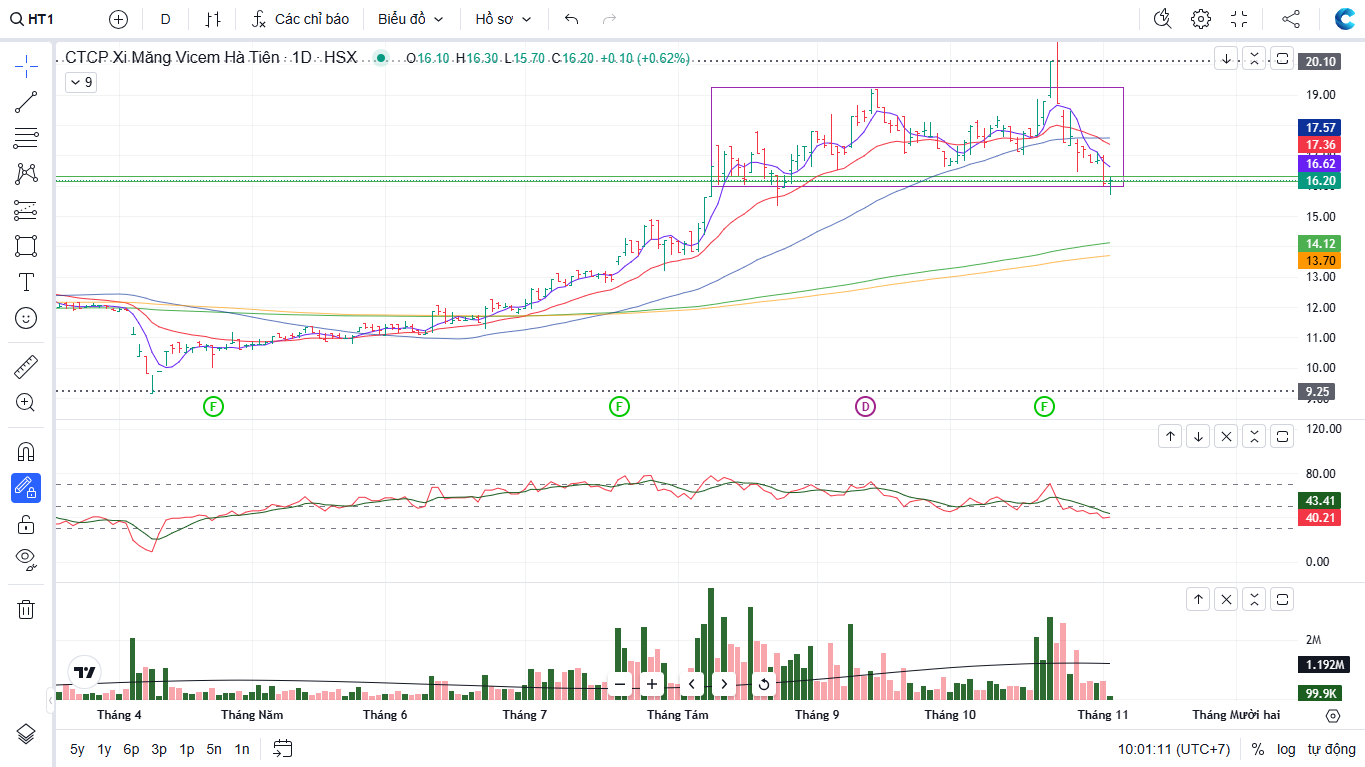1365x767 pixels.
Task: Click the trash icon to remove drawings
Action: click(26, 609)
